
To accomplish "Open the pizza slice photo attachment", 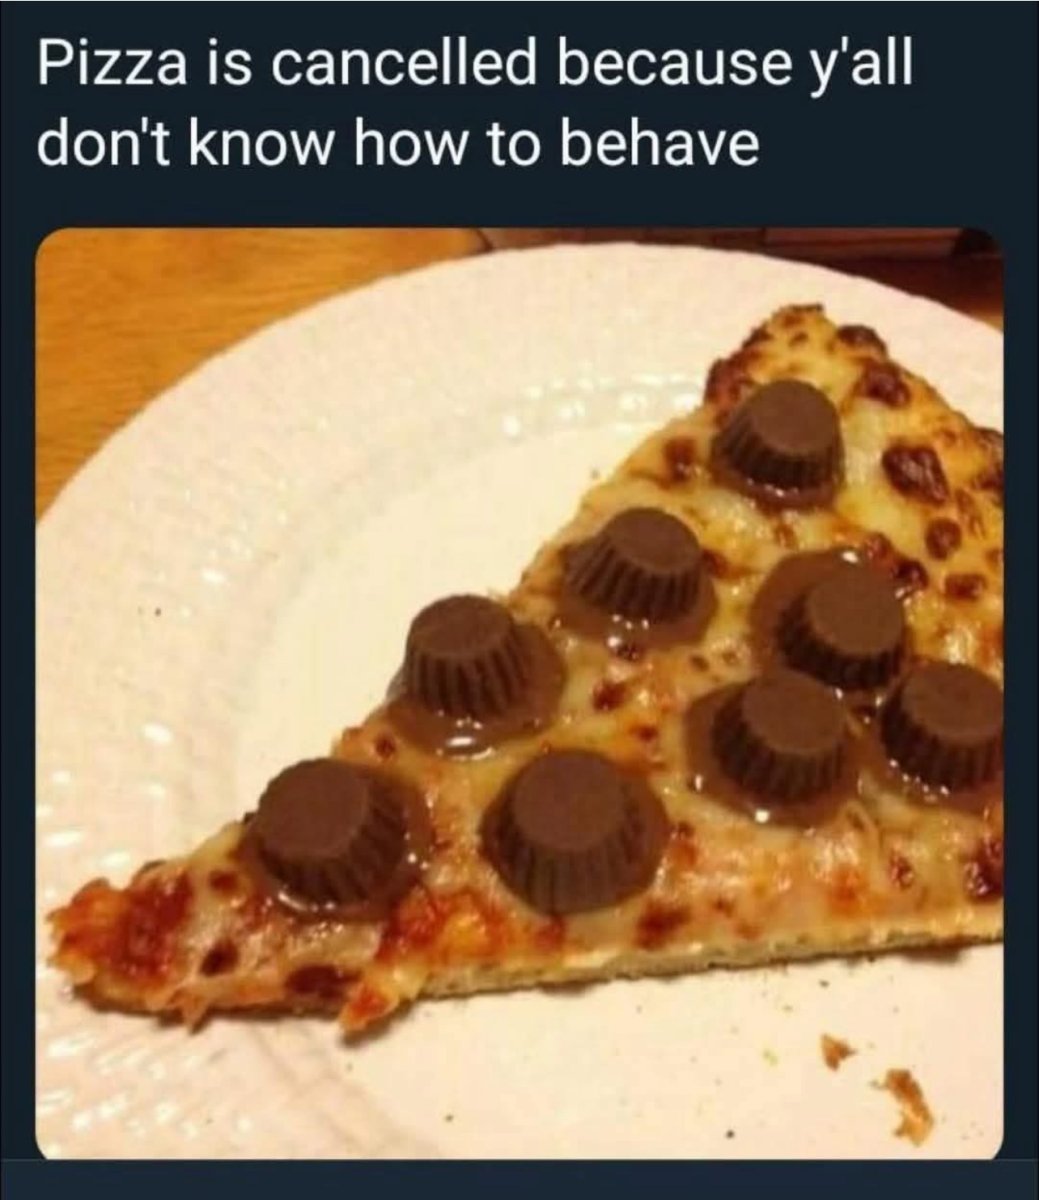I will [519, 694].
